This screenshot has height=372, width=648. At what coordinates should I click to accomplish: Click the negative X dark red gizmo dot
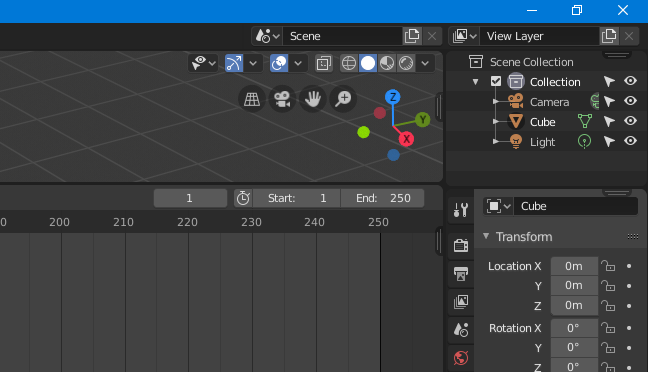pyautogui.click(x=380, y=113)
